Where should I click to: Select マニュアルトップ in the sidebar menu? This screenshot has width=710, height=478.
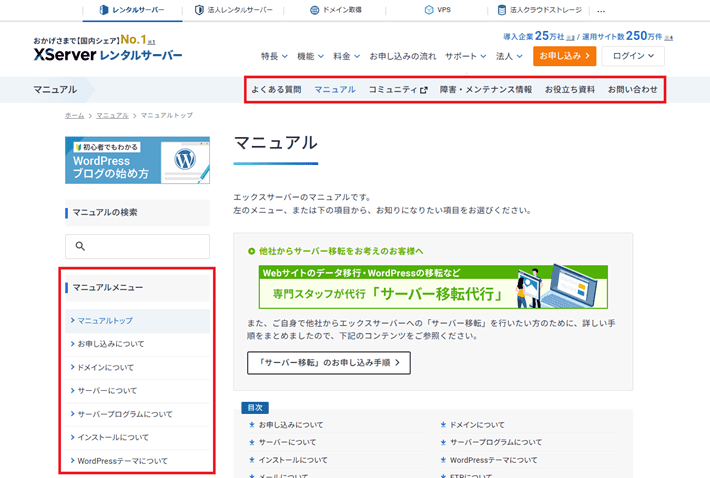(137, 320)
